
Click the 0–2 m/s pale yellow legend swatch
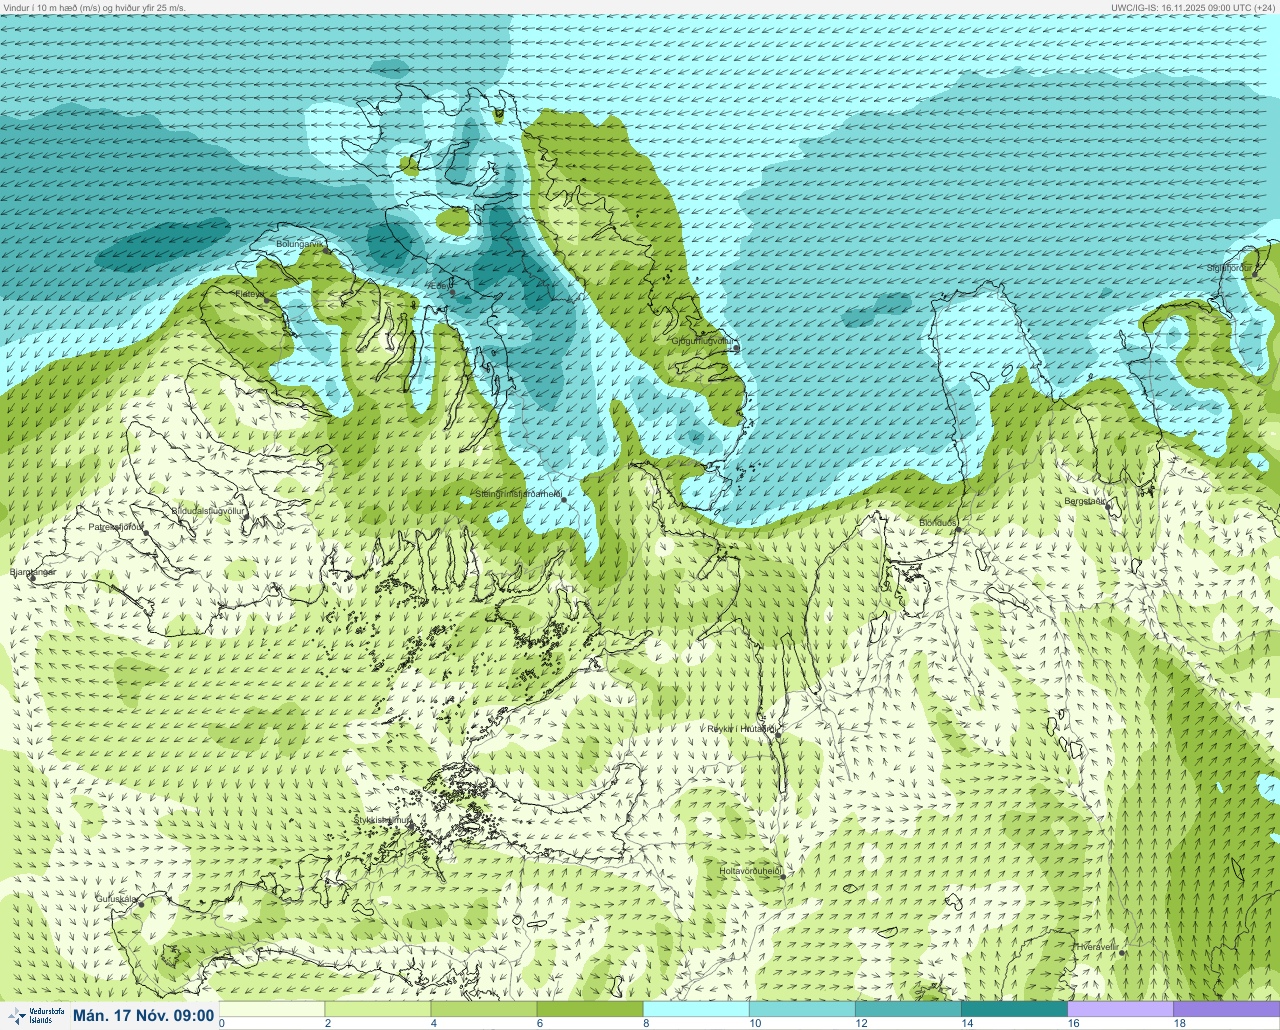coord(271,1009)
